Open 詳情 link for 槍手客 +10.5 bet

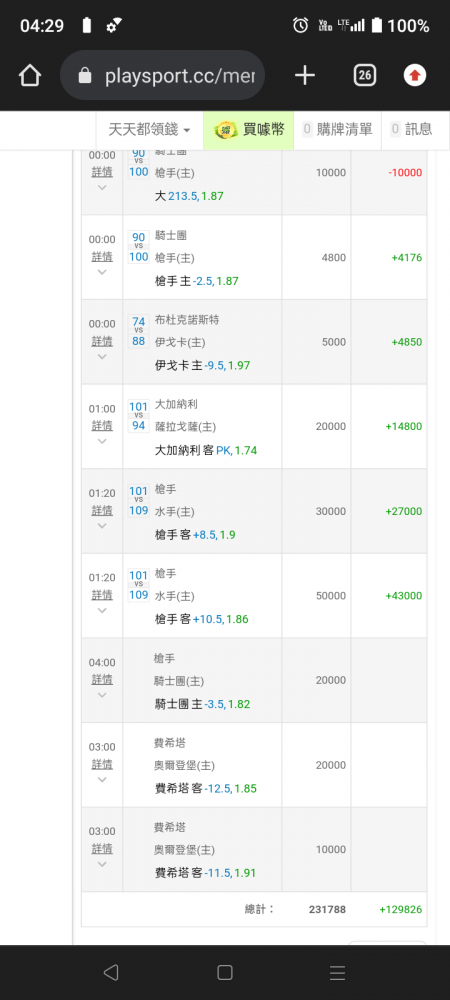(102, 595)
